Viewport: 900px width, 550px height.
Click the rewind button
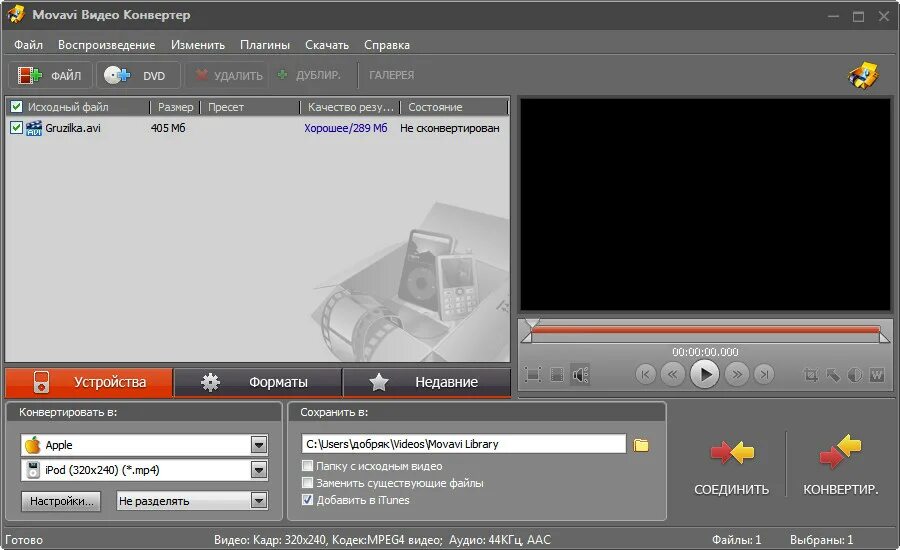pos(672,375)
